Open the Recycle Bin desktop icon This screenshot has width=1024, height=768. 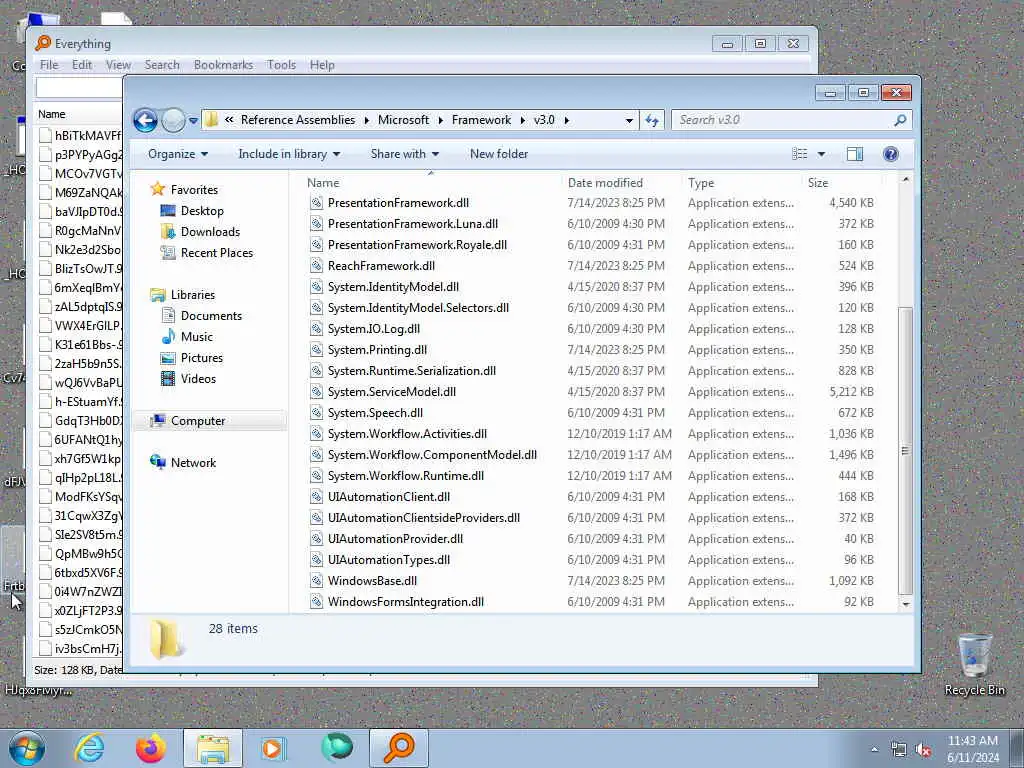click(974, 664)
